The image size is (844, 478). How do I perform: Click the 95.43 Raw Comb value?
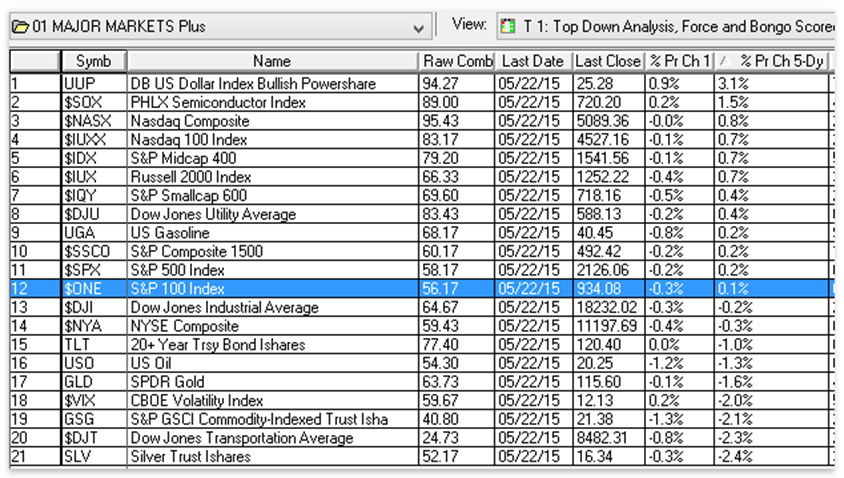(440, 121)
